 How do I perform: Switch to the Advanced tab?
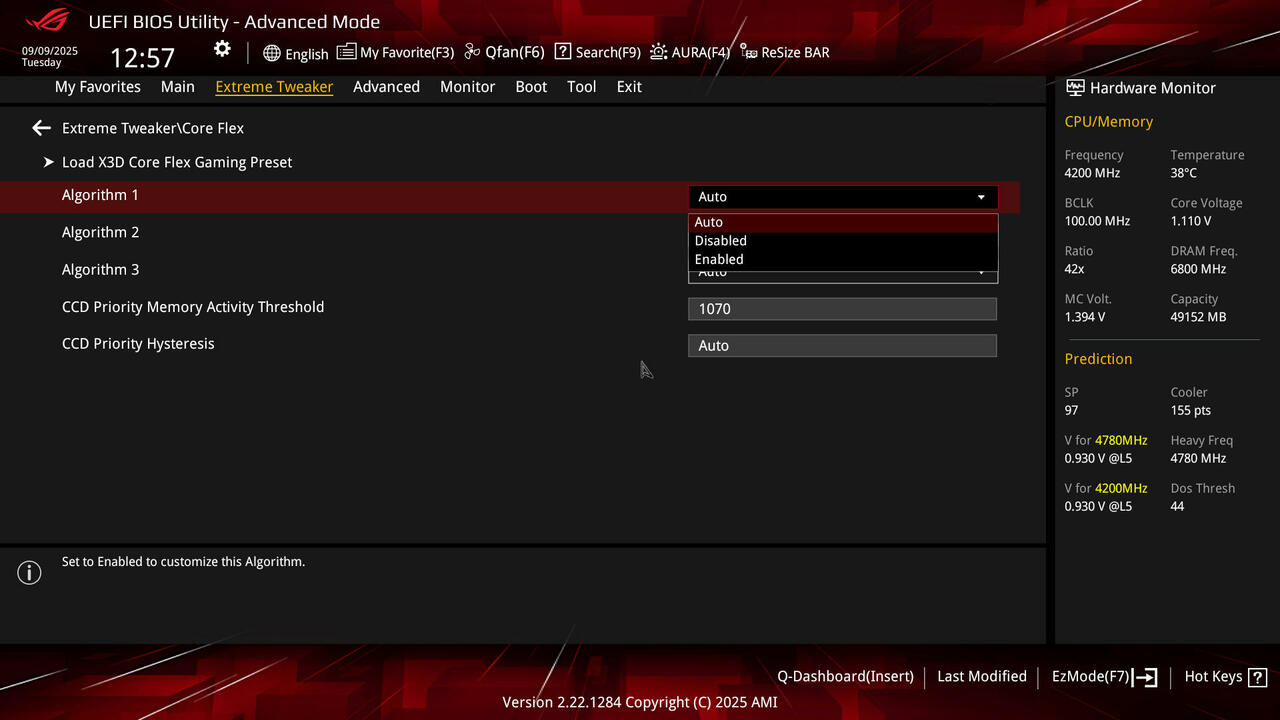coord(386,87)
